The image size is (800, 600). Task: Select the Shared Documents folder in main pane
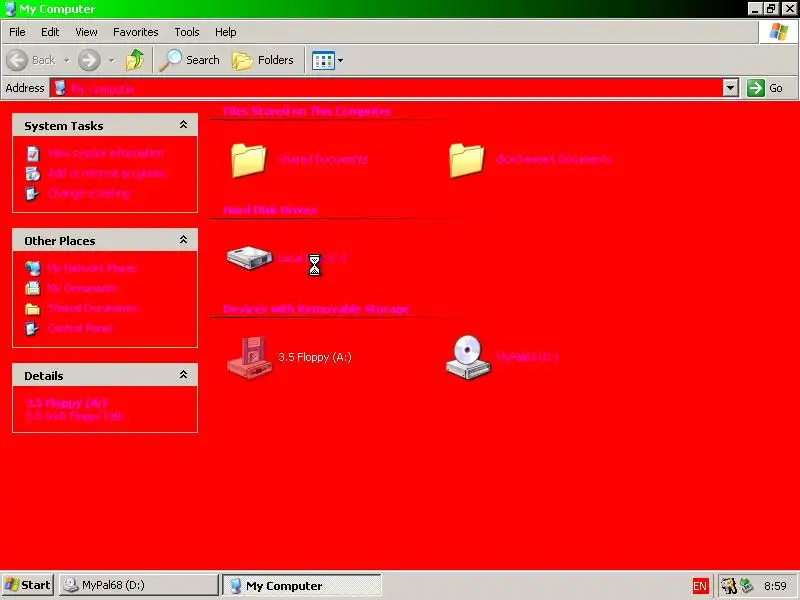[298, 160]
